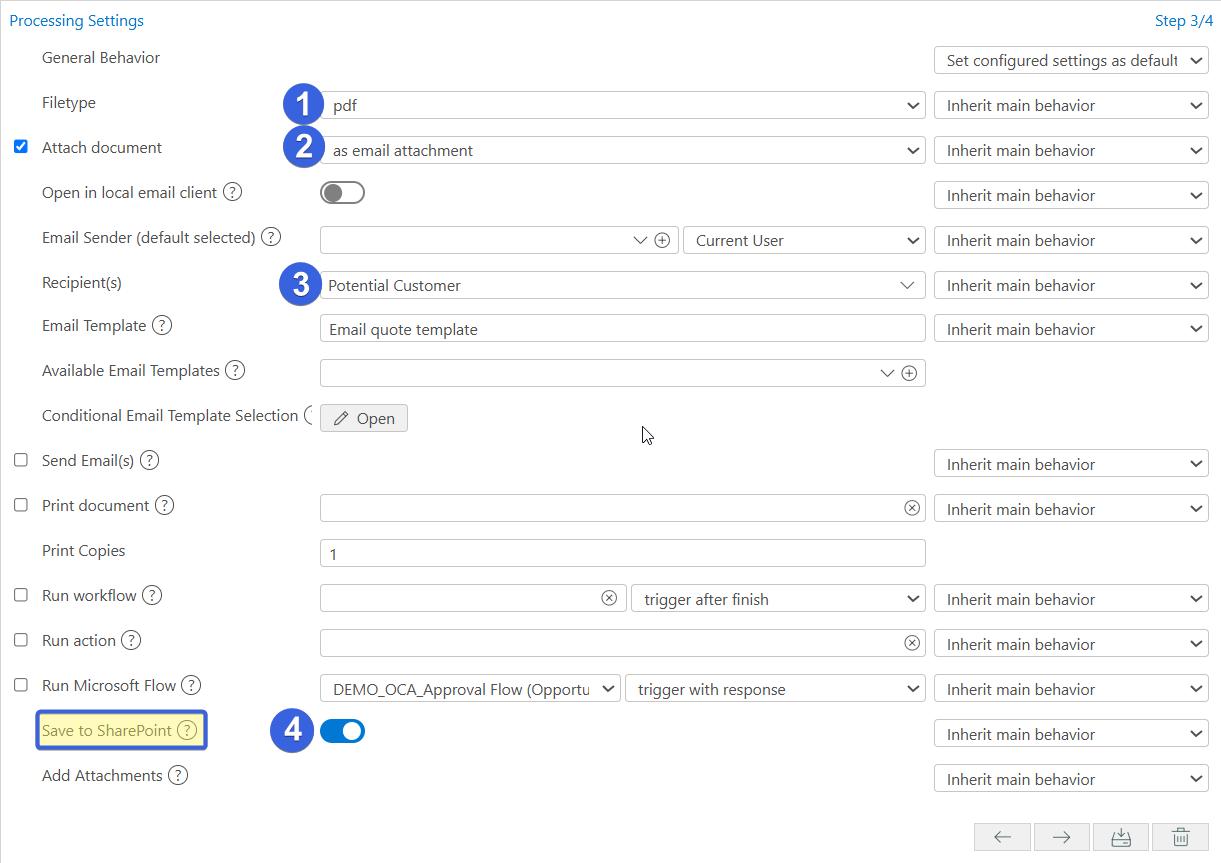Click the Open button for conditional templates
Image resolution: width=1221 pixels, height=863 pixels.
(x=364, y=418)
